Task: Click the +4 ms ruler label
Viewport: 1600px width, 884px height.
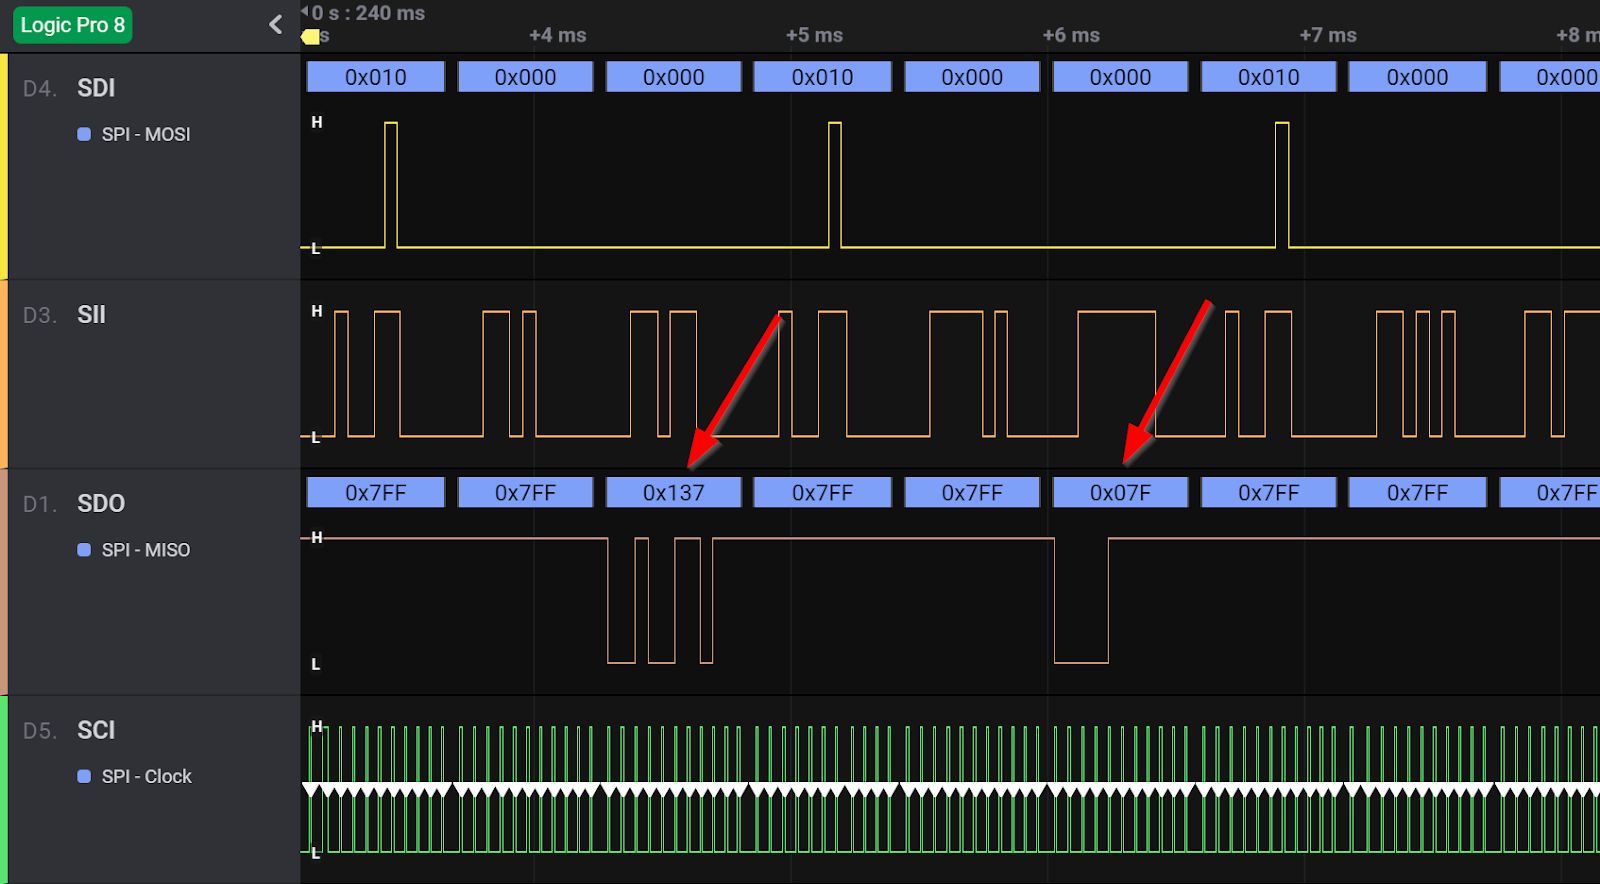Action: click(558, 35)
